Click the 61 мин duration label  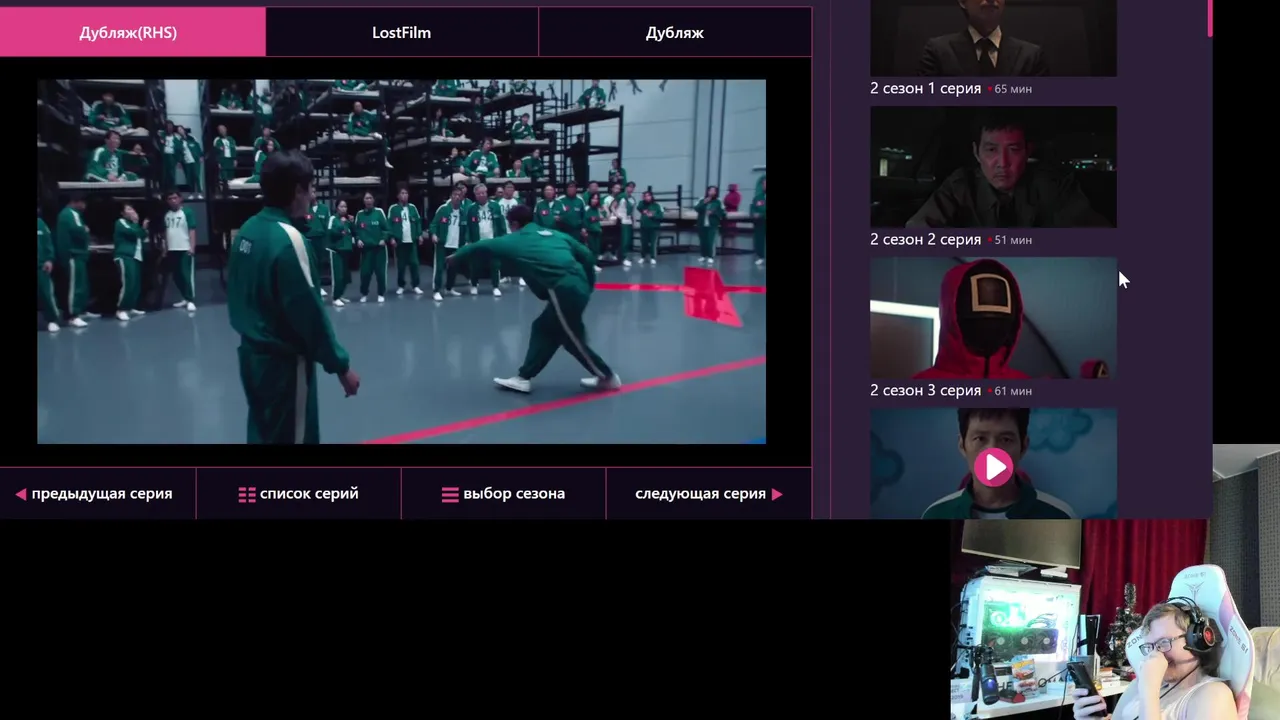click(1013, 391)
